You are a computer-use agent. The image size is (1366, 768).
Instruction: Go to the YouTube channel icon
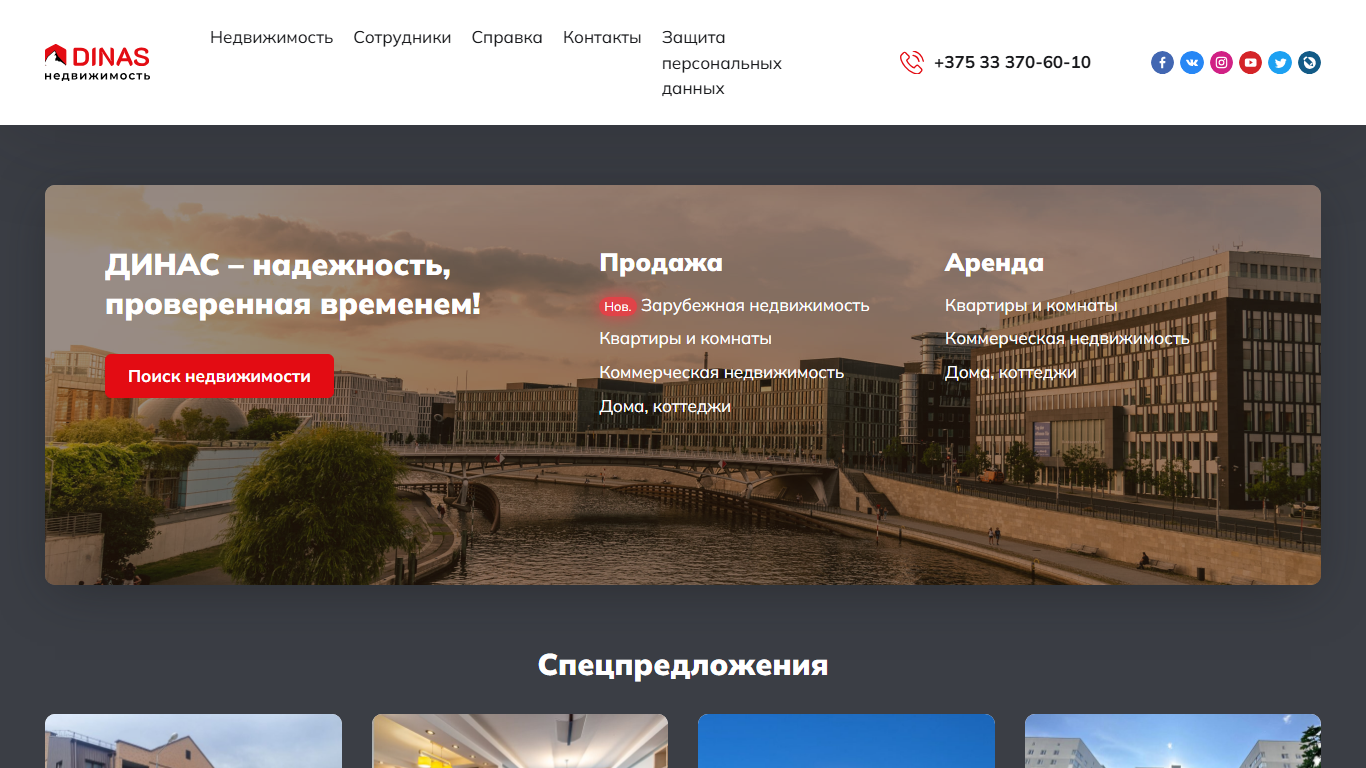[x=1250, y=63]
